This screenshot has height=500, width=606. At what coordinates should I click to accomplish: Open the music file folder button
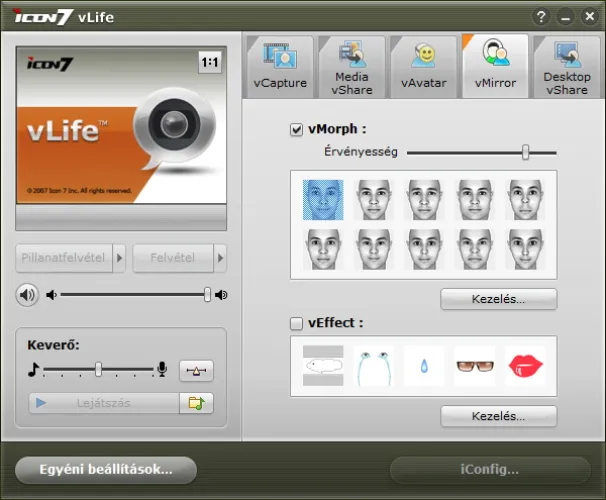(x=196, y=403)
